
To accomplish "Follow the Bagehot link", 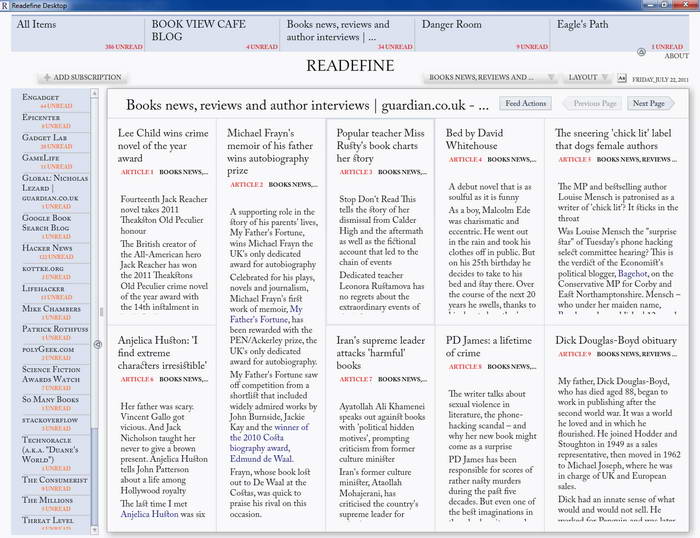I will [x=632, y=273].
